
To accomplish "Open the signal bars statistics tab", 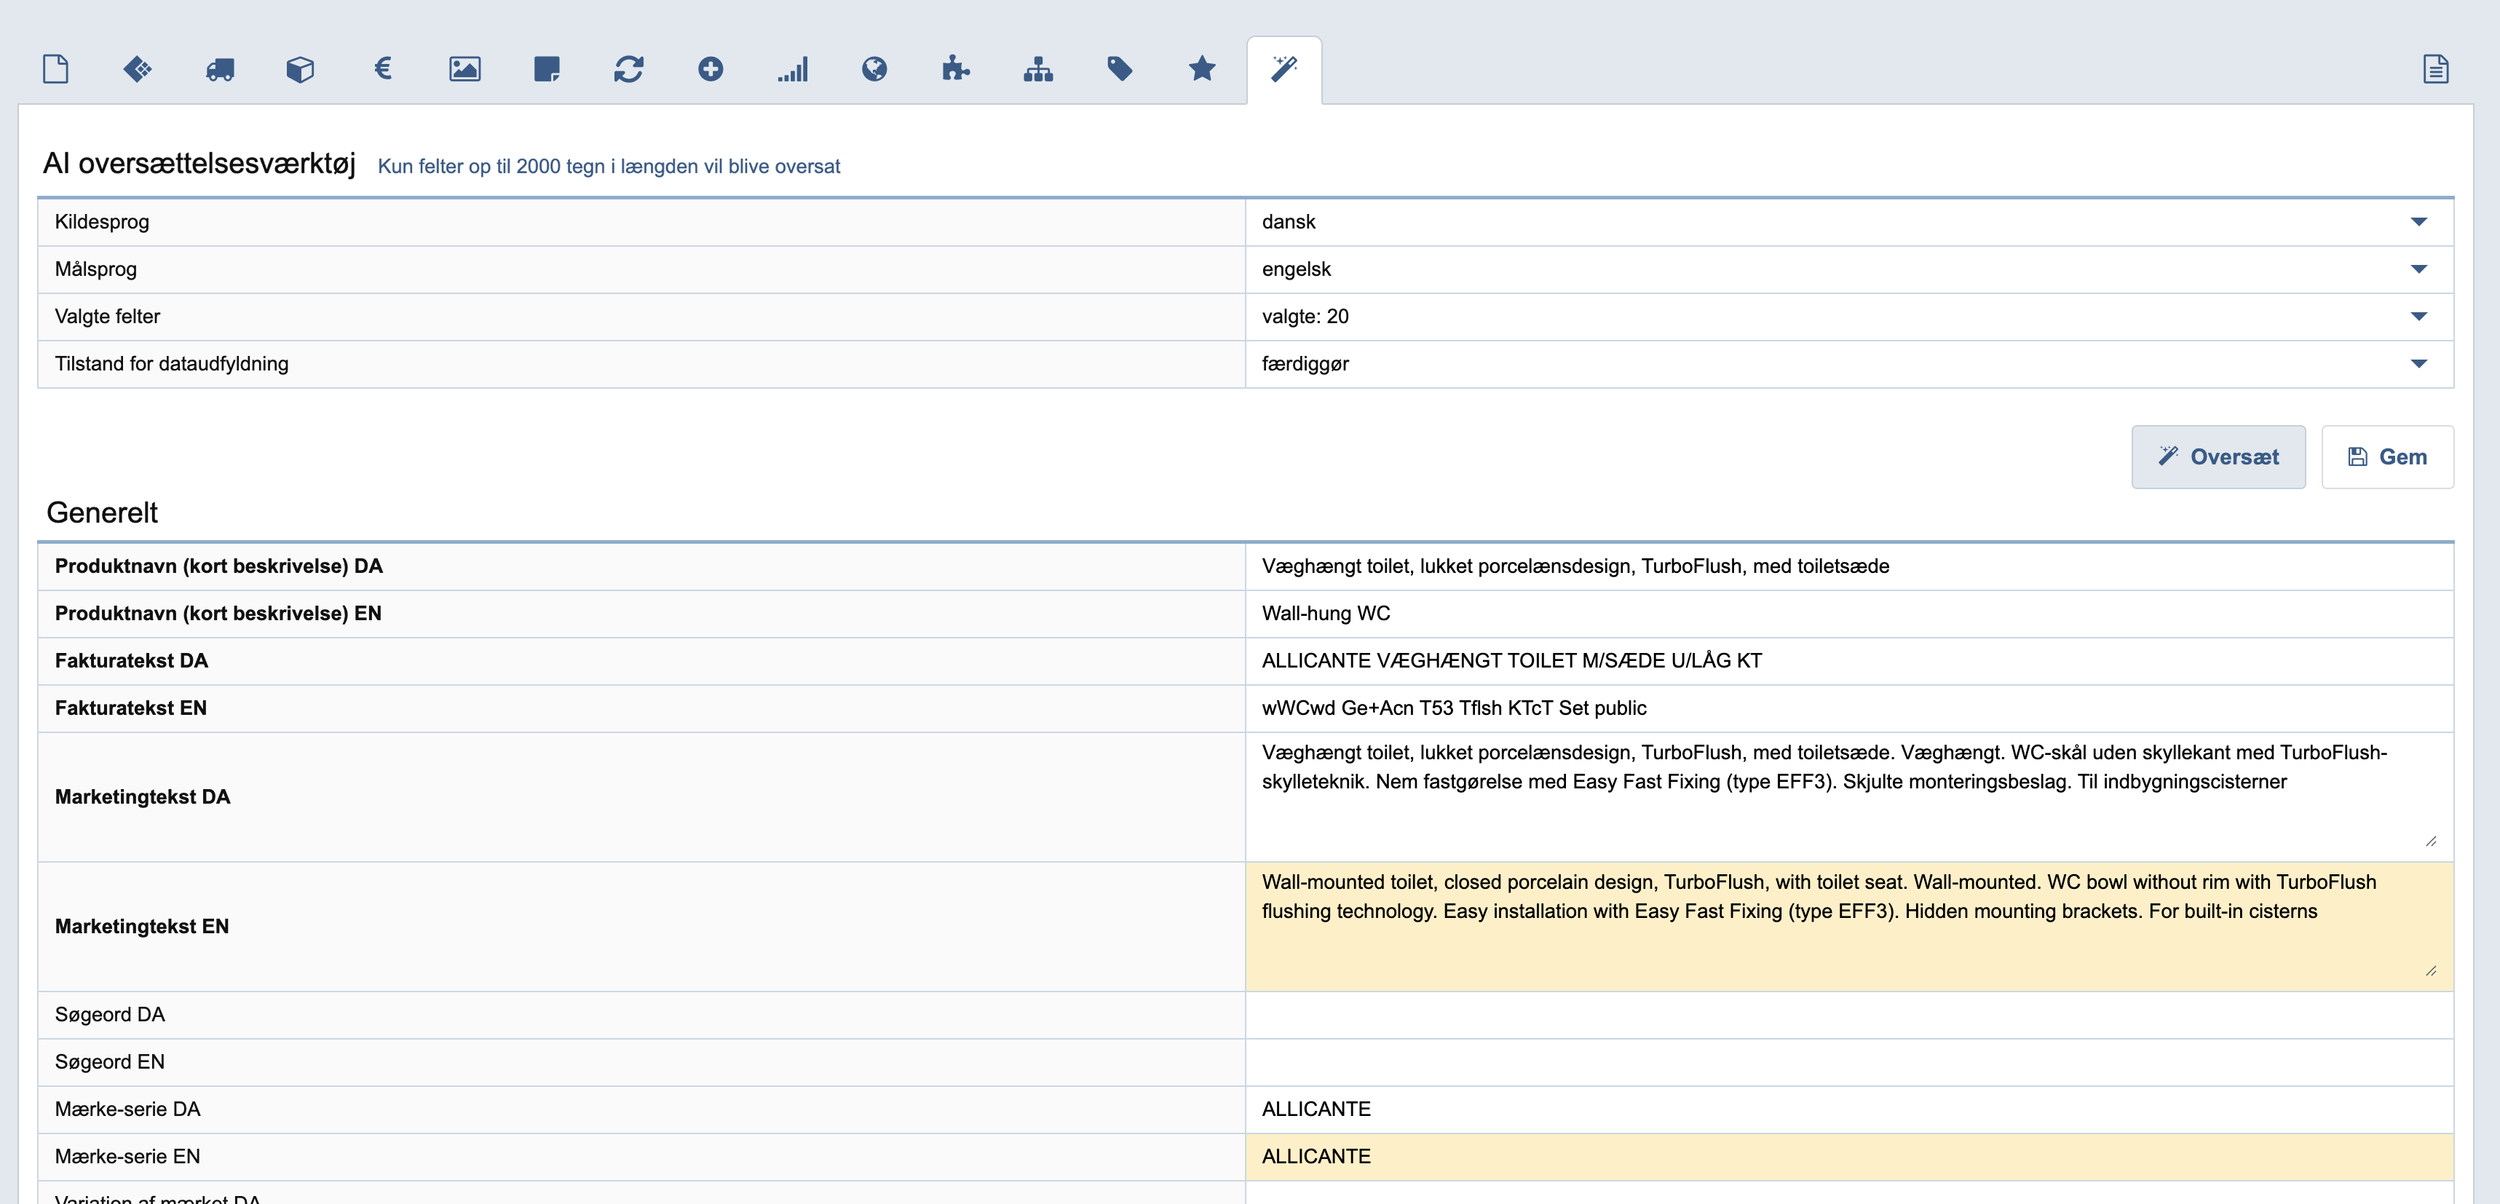I will tap(793, 69).
